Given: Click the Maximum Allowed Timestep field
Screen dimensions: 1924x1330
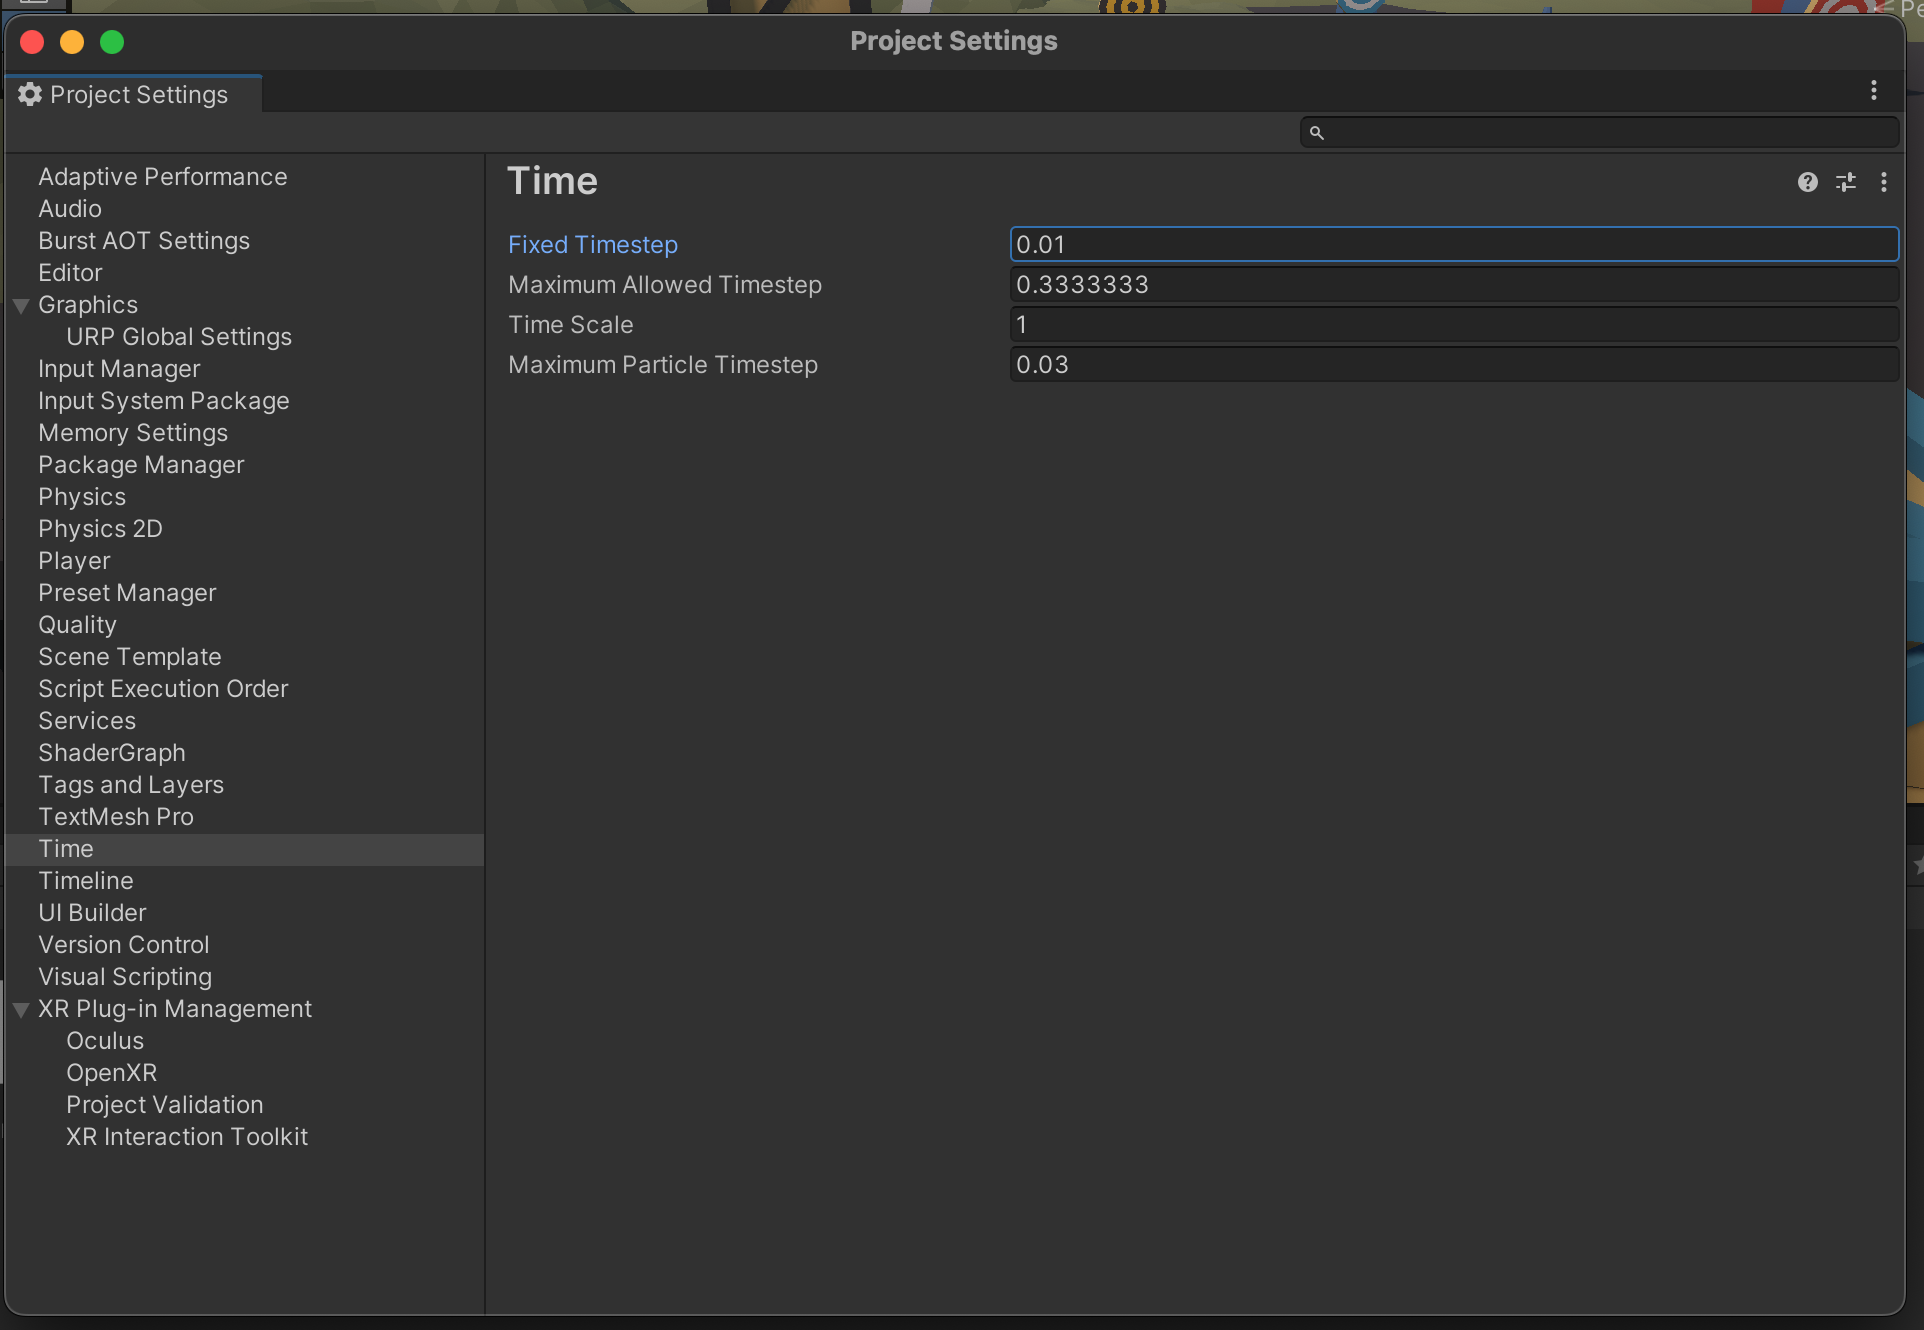Looking at the screenshot, I should click(1452, 285).
